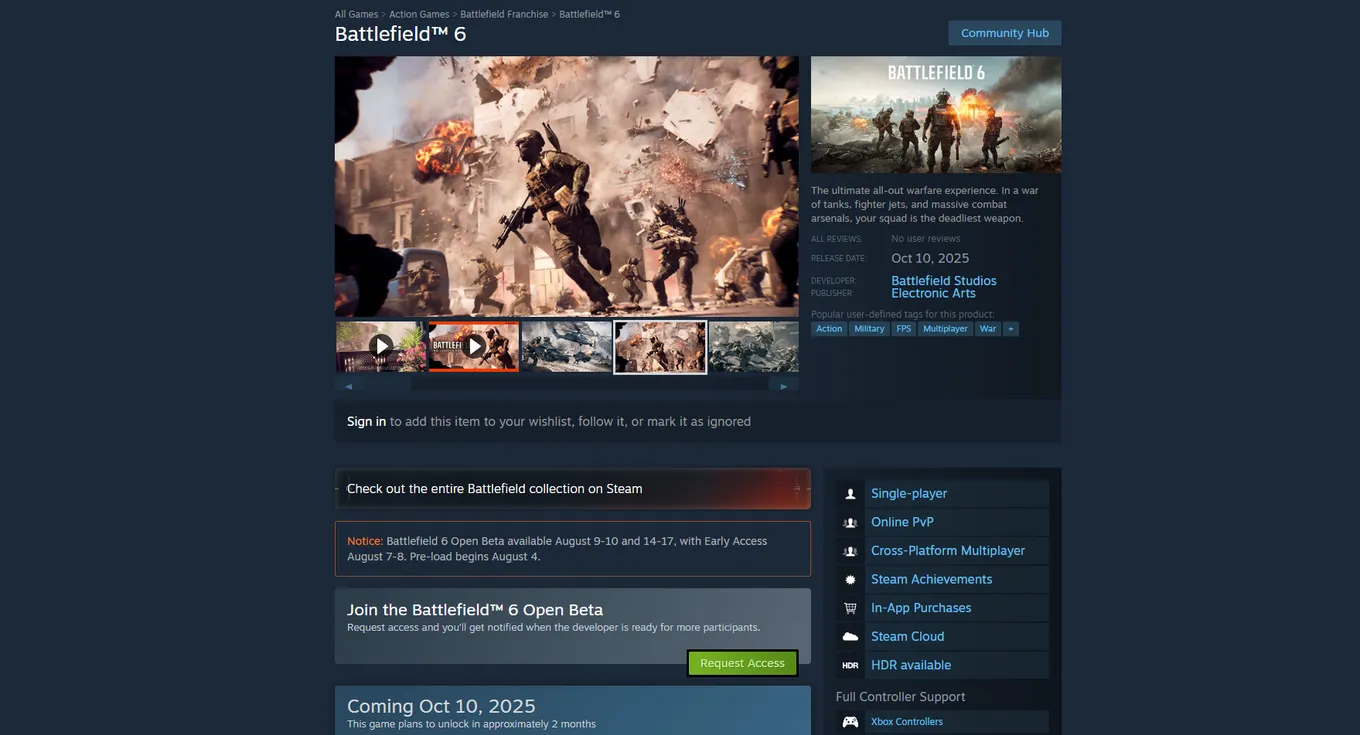Screen dimensions: 1360x735
Task: Click the orange Notice label
Action: tap(365, 541)
